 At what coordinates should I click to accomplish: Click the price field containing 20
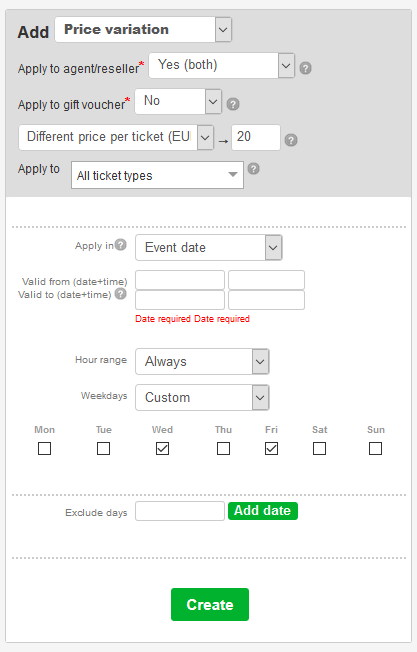pyautogui.click(x=256, y=137)
